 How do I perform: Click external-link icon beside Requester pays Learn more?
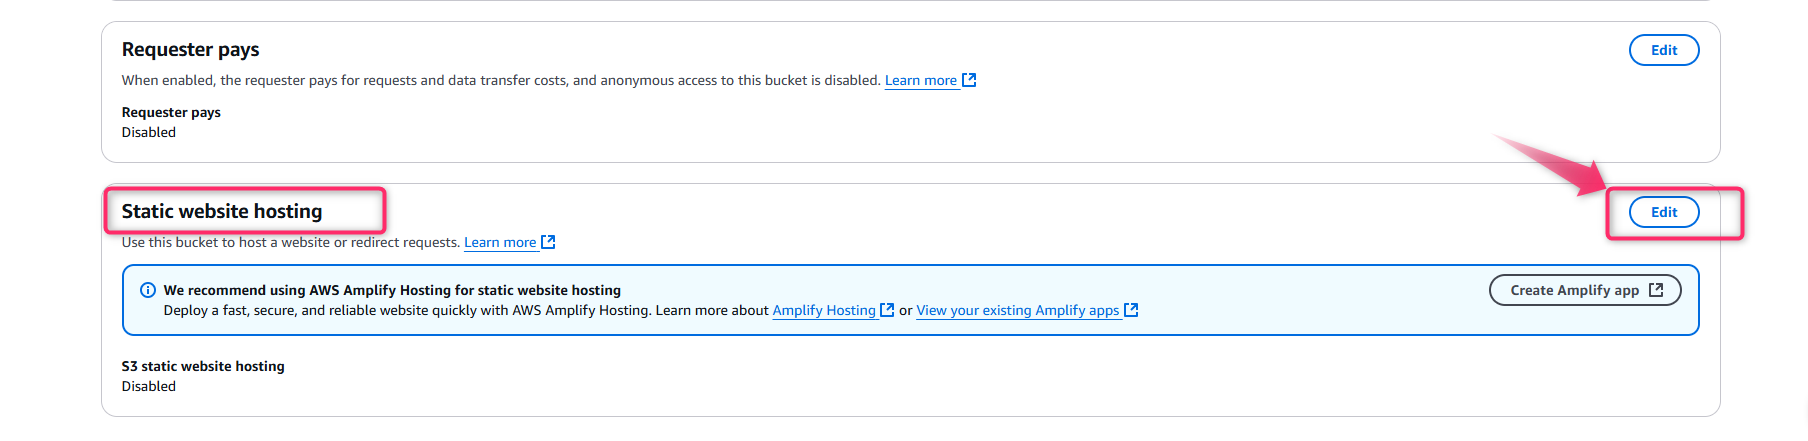point(969,80)
